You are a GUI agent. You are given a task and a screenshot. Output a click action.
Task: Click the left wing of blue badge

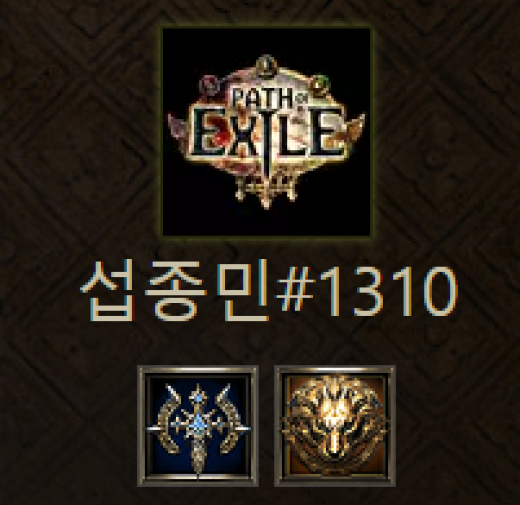tap(168, 420)
